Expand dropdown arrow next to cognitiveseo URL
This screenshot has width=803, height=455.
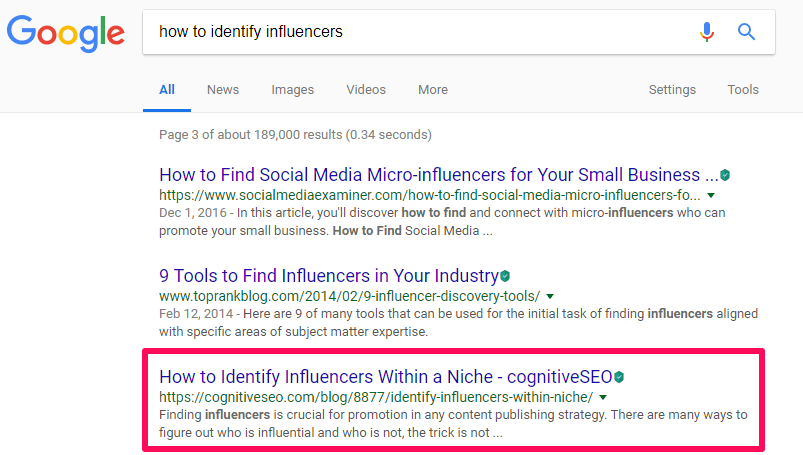(x=603, y=397)
